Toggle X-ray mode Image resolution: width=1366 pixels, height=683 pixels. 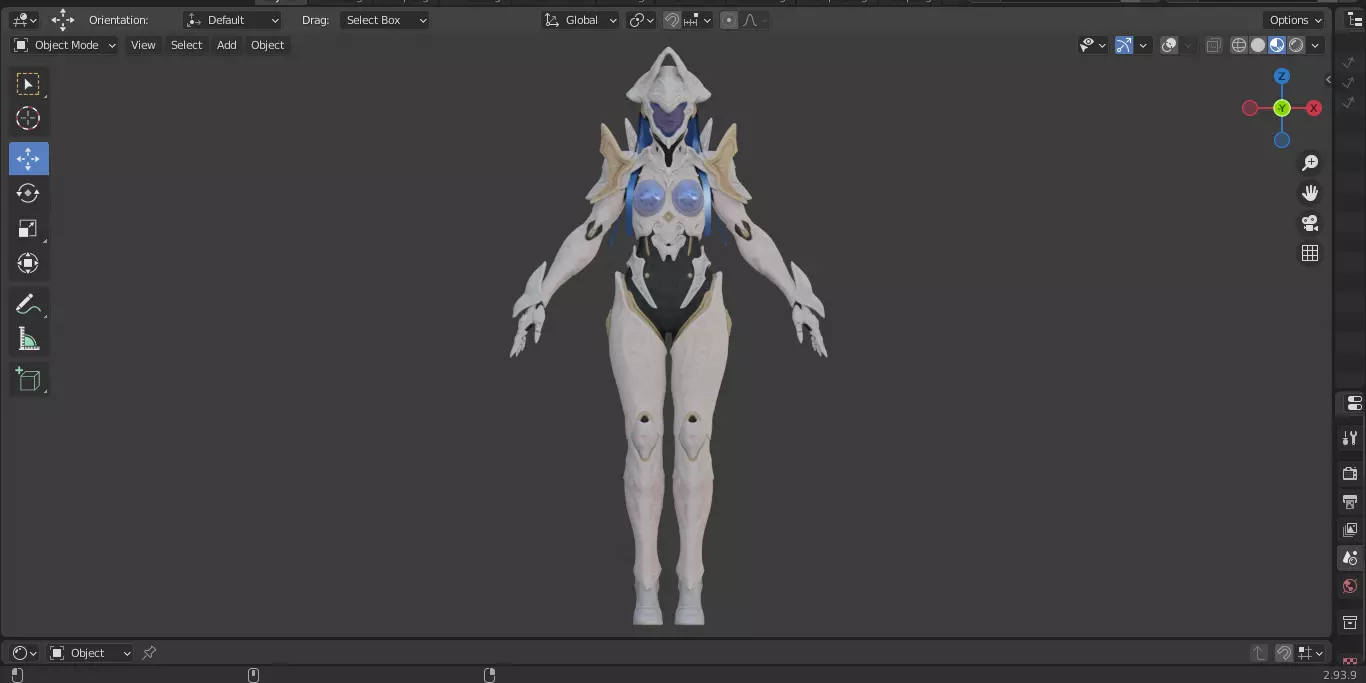coord(1213,45)
